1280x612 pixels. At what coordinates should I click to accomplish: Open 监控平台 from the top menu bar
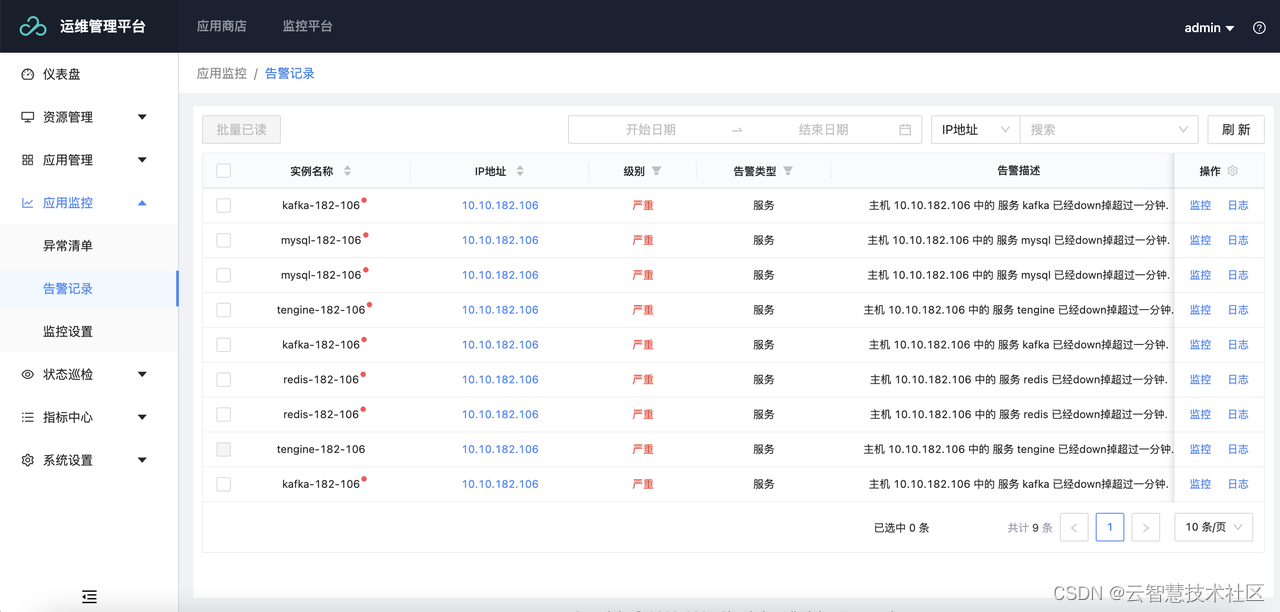click(x=307, y=26)
